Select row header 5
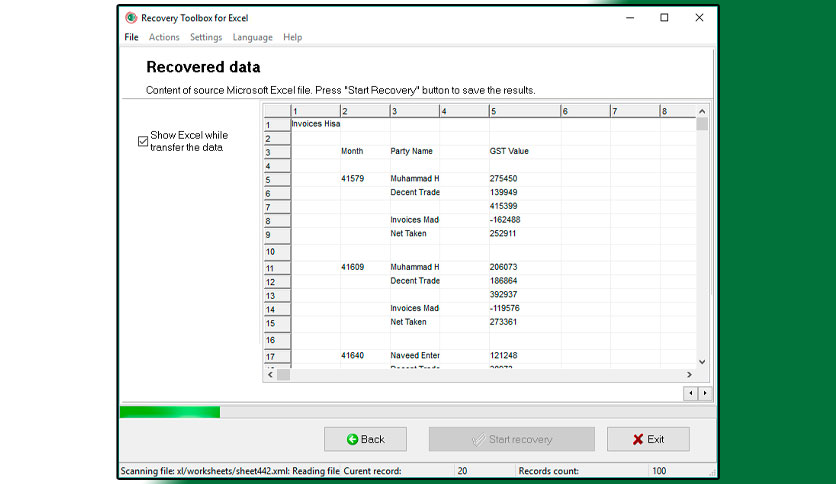 coord(277,180)
